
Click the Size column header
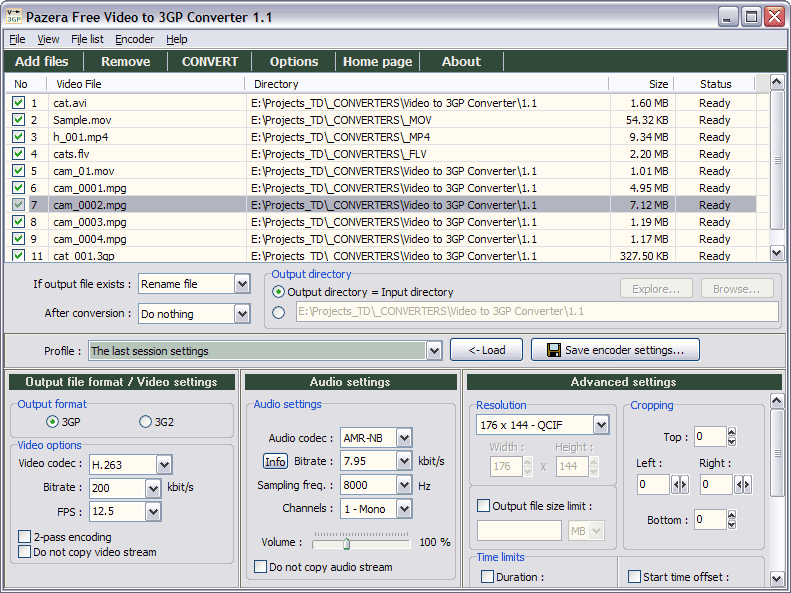641,84
